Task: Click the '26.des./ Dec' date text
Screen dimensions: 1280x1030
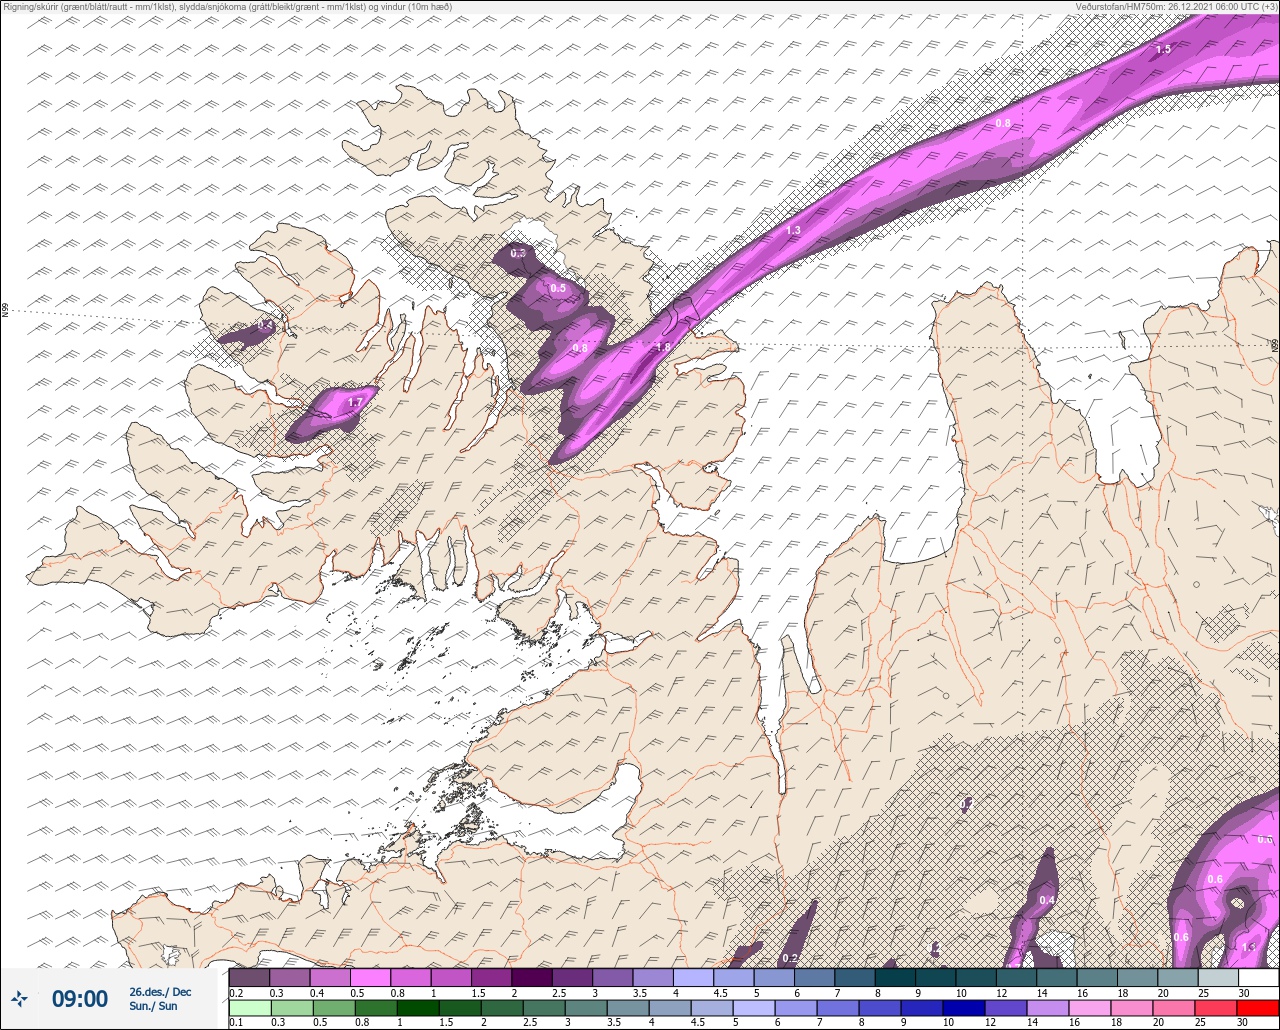Action: click(x=160, y=992)
